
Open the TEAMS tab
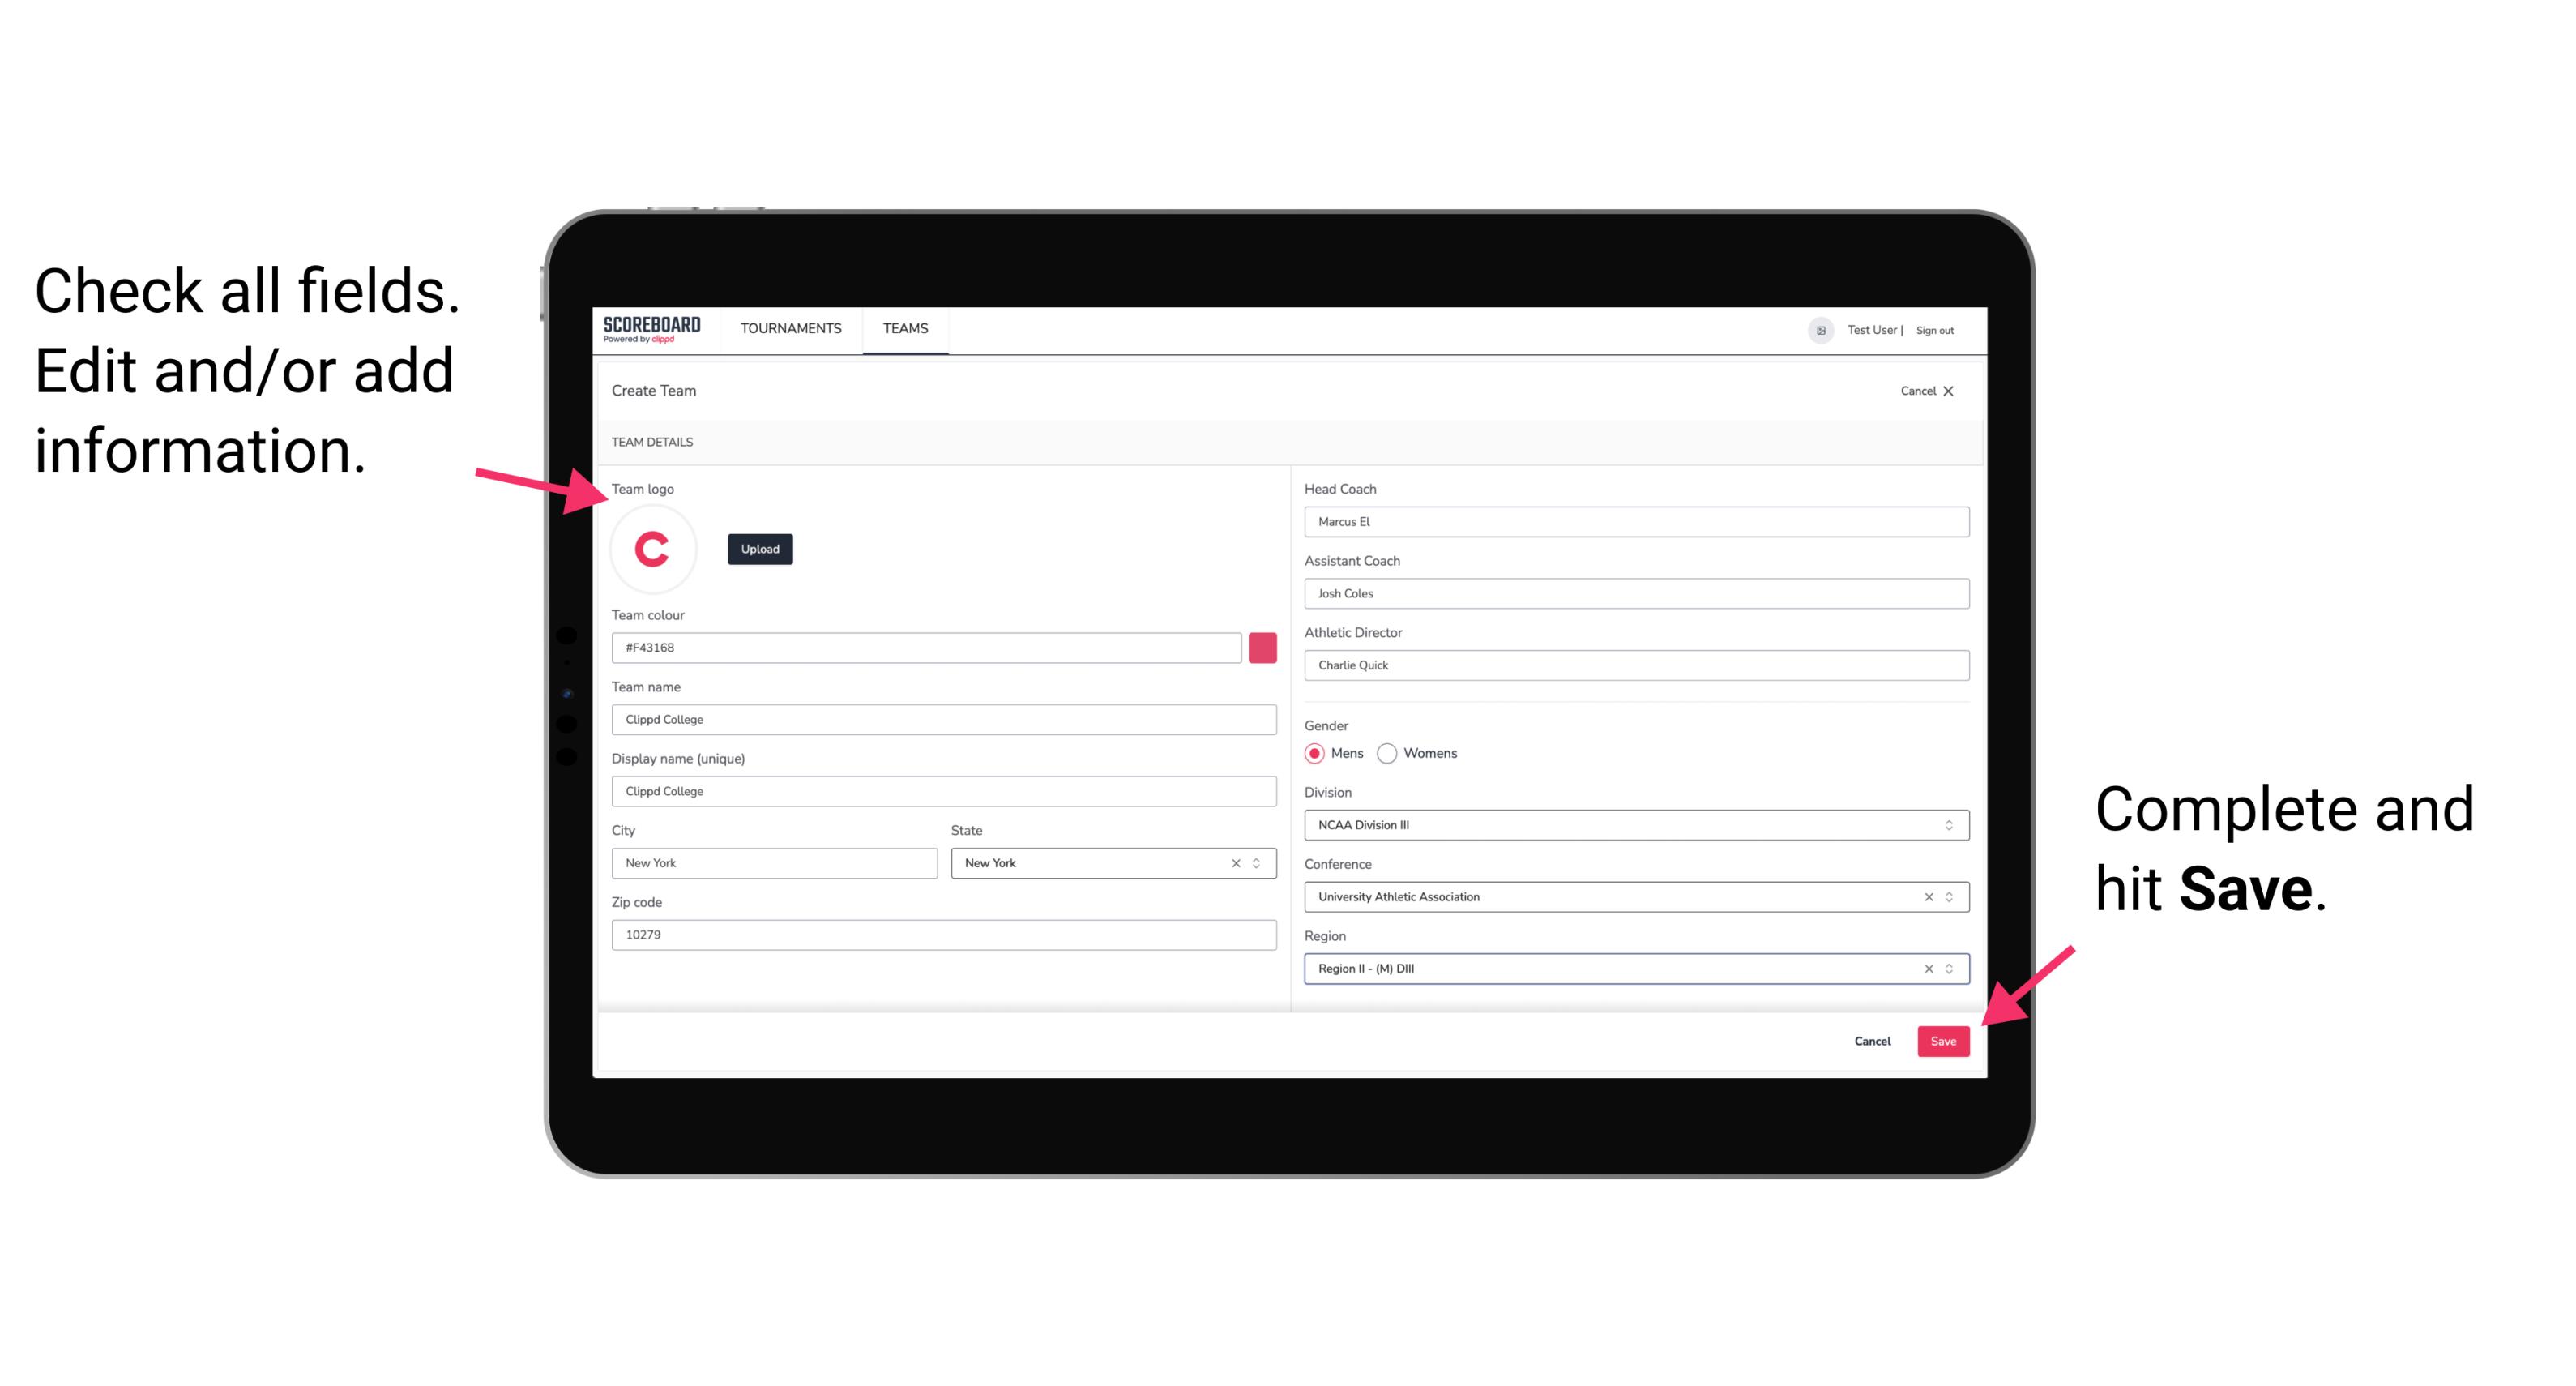(x=904, y=327)
